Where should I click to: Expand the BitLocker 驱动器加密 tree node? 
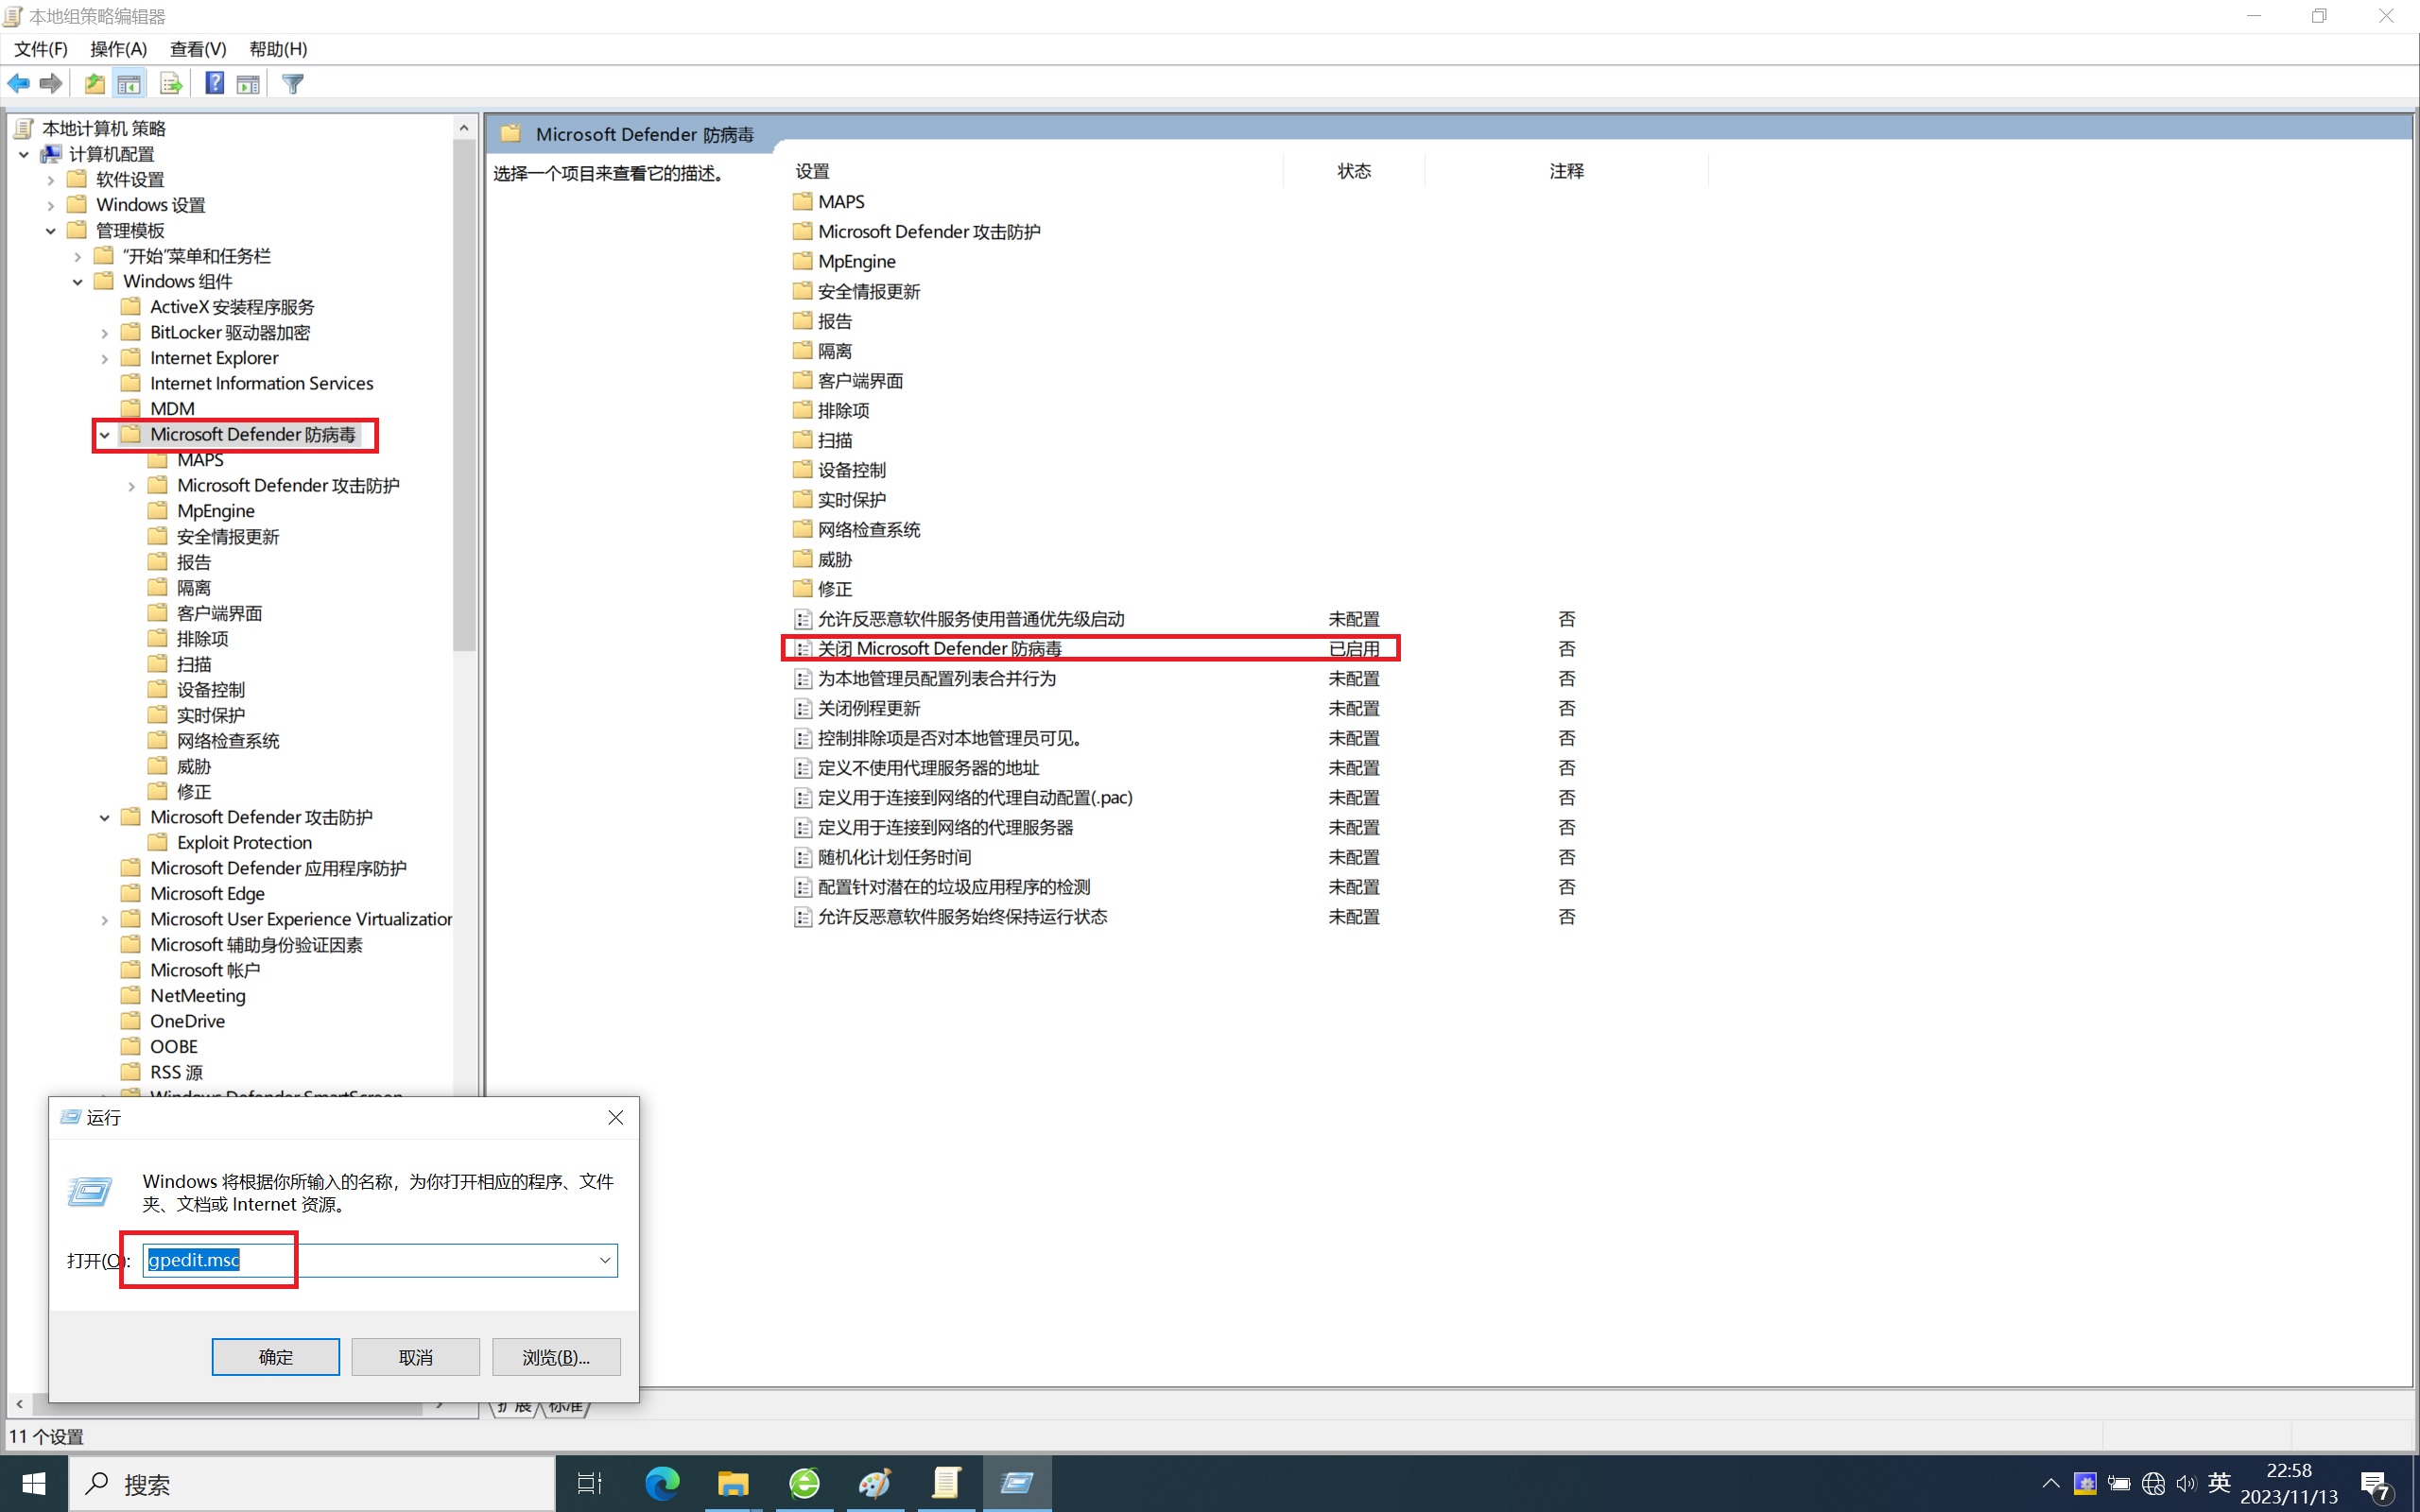click(105, 333)
